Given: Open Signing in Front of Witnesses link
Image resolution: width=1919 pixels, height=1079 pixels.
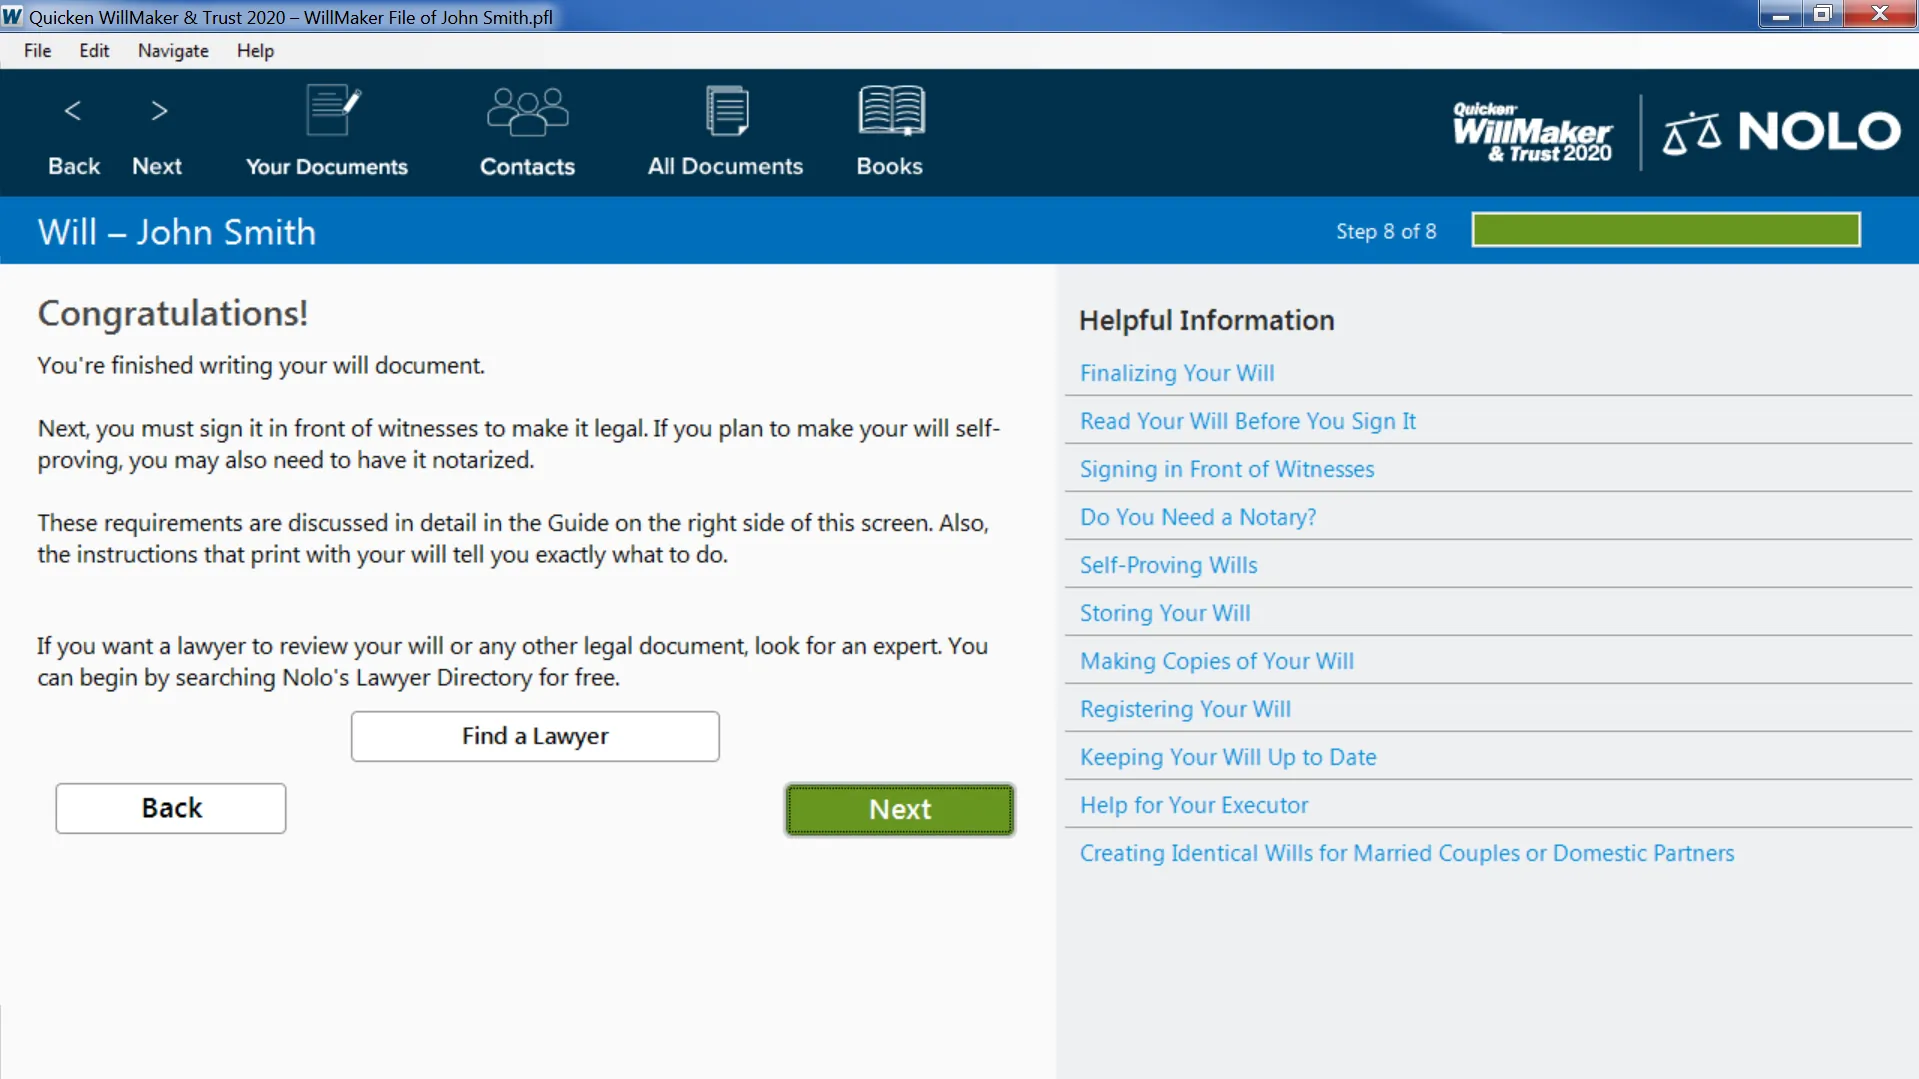Looking at the screenshot, I should click(x=1226, y=469).
